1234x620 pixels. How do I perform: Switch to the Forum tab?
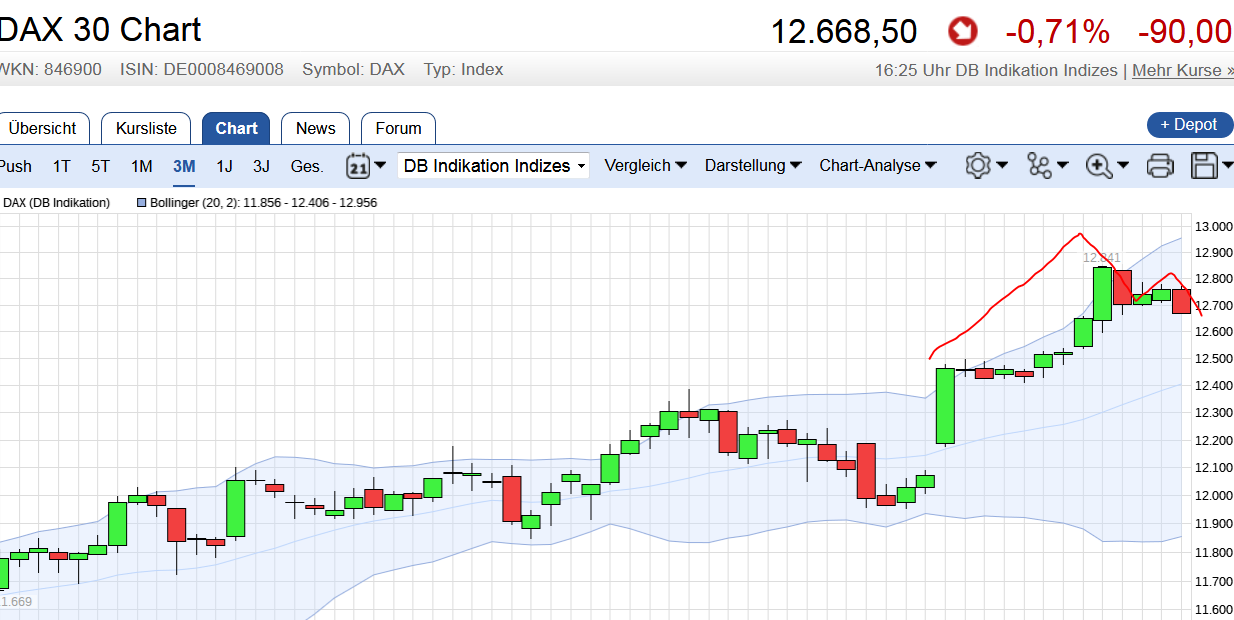point(398,128)
